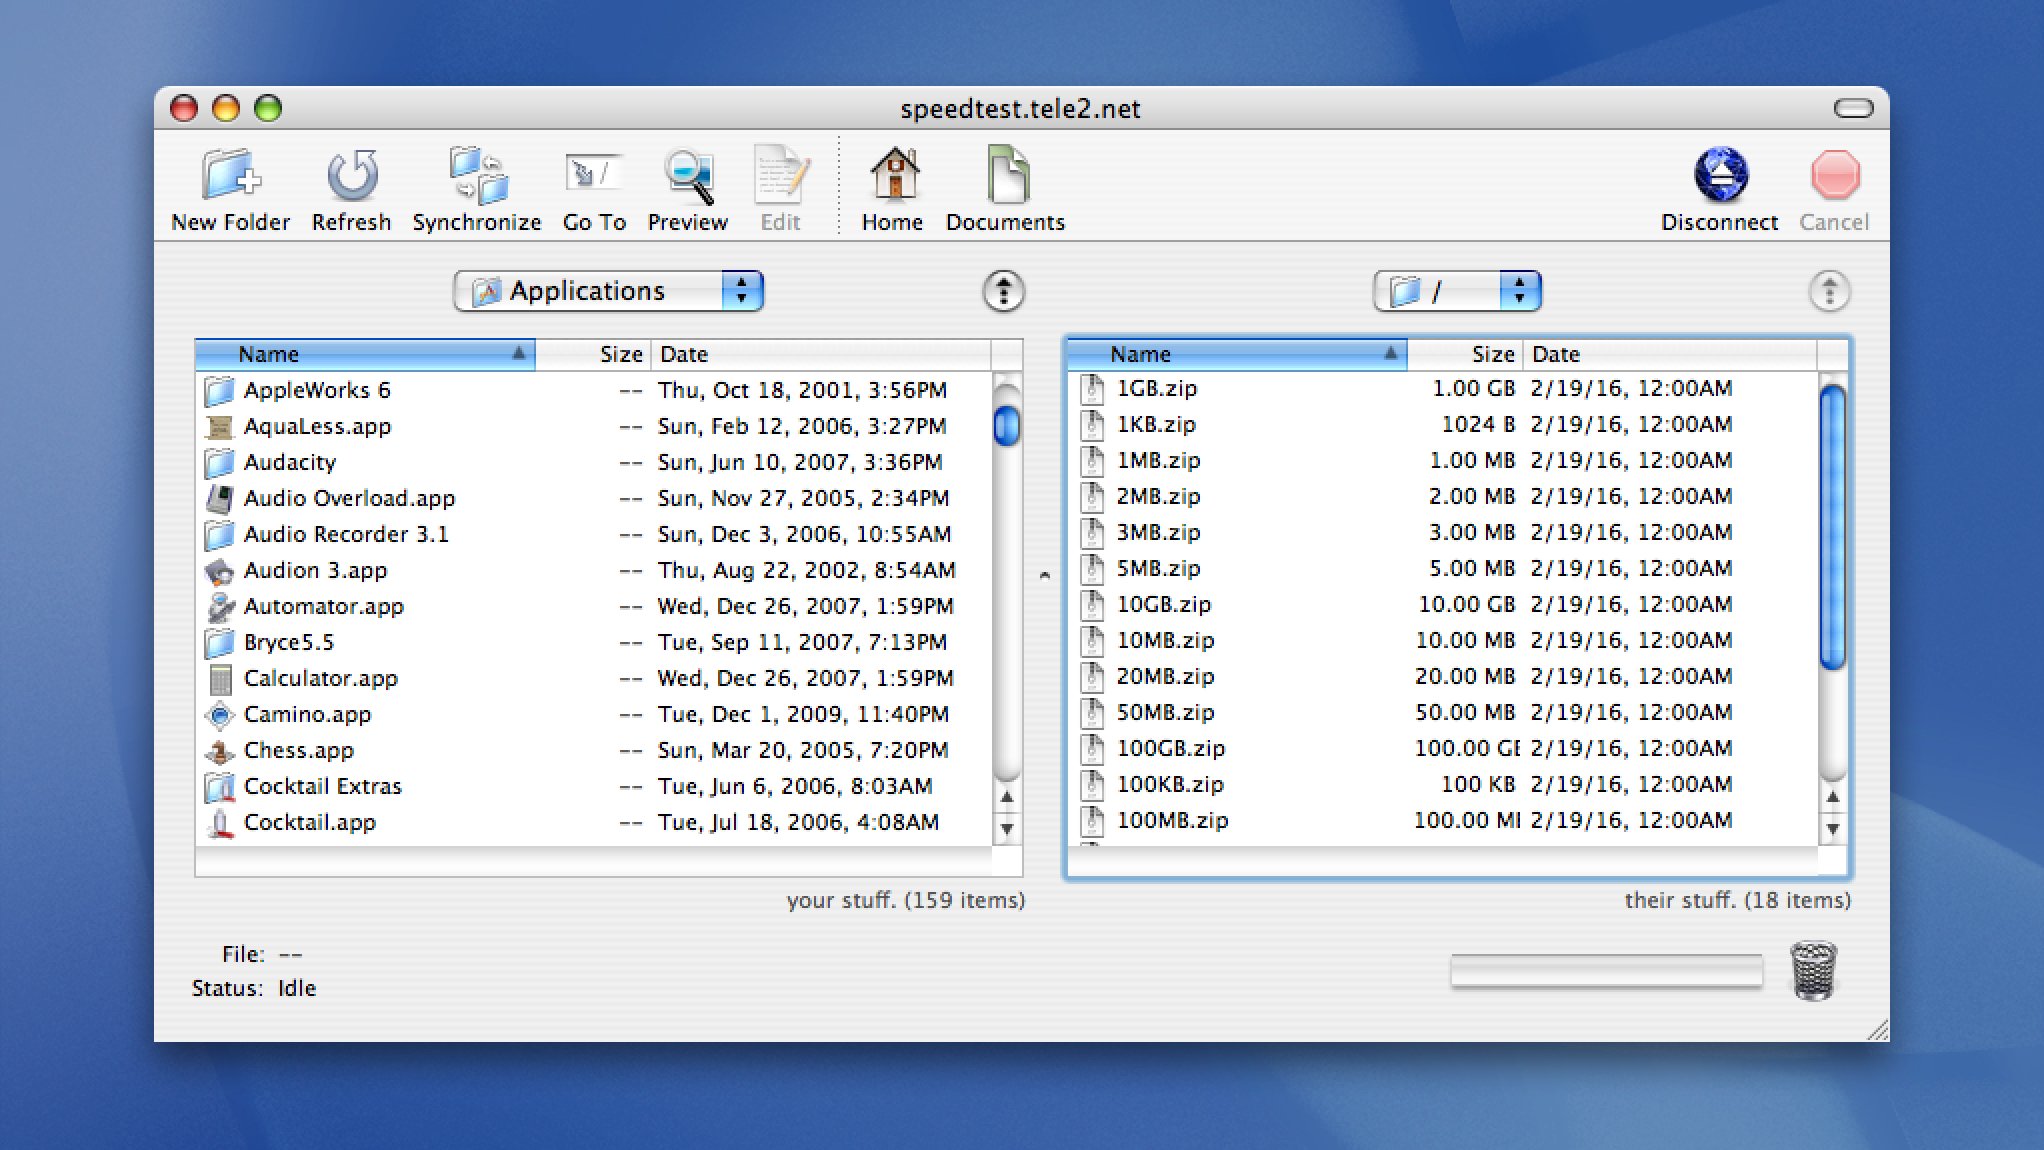2044x1150 pixels.
Task: Click the Automator.app robot icon
Action: click(x=219, y=606)
